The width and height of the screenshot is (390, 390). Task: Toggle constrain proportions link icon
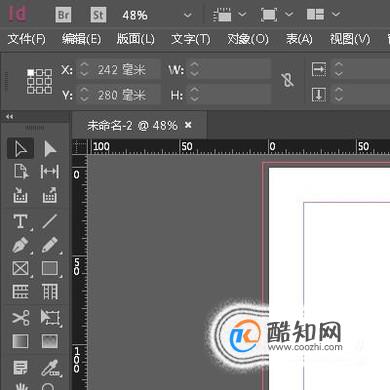tap(287, 80)
